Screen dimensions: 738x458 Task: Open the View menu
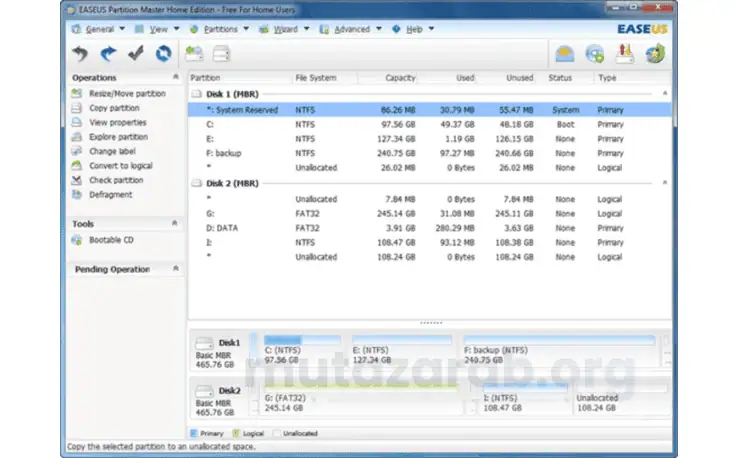click(159, 29)
